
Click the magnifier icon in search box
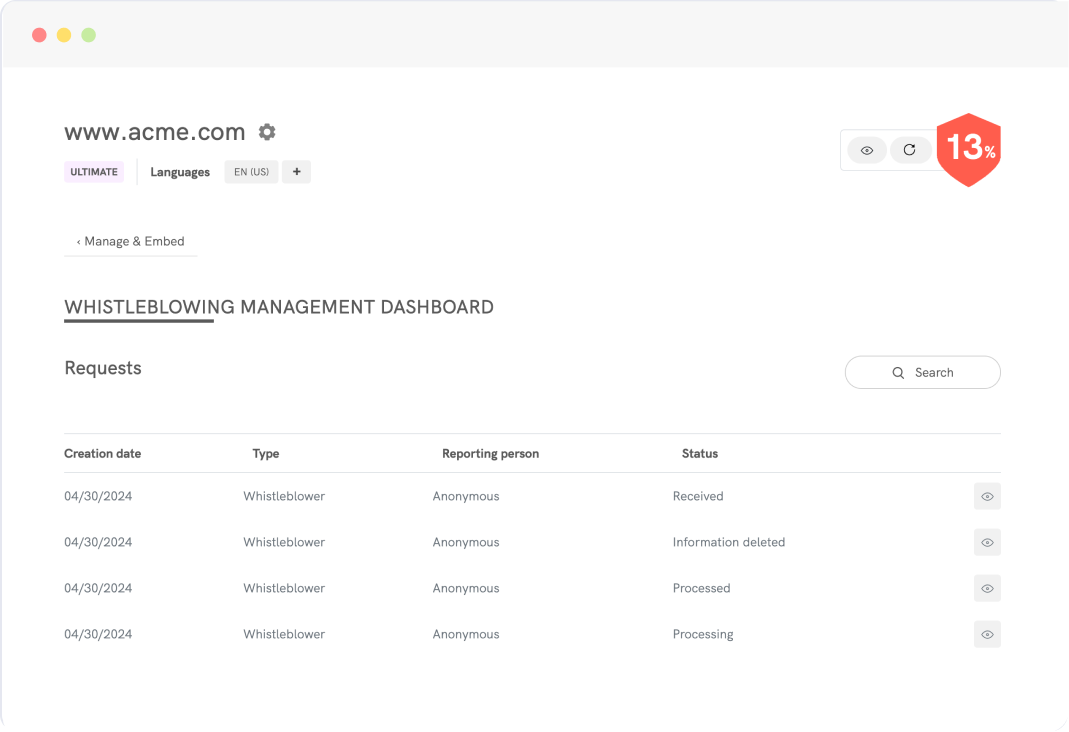point(898,372)
